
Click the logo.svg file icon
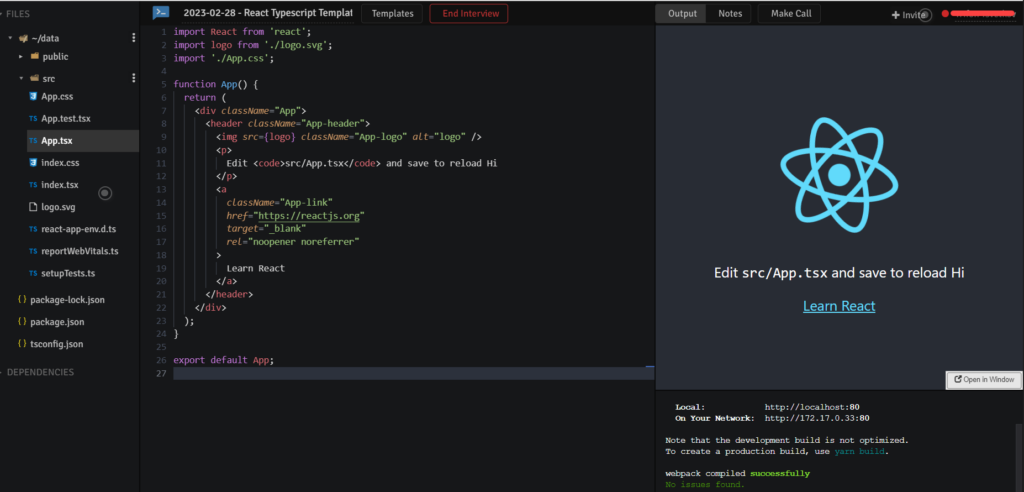pyautogui.click(x=33, y=207)
